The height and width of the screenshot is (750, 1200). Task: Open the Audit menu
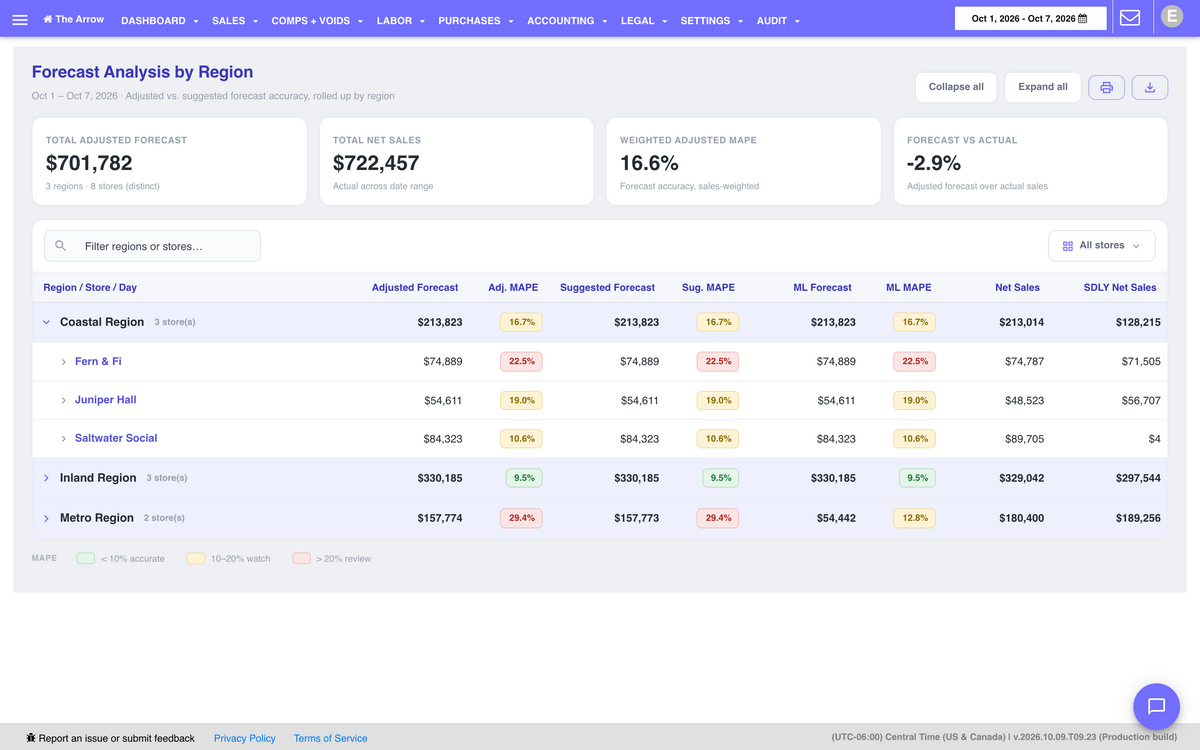point(778,21)
